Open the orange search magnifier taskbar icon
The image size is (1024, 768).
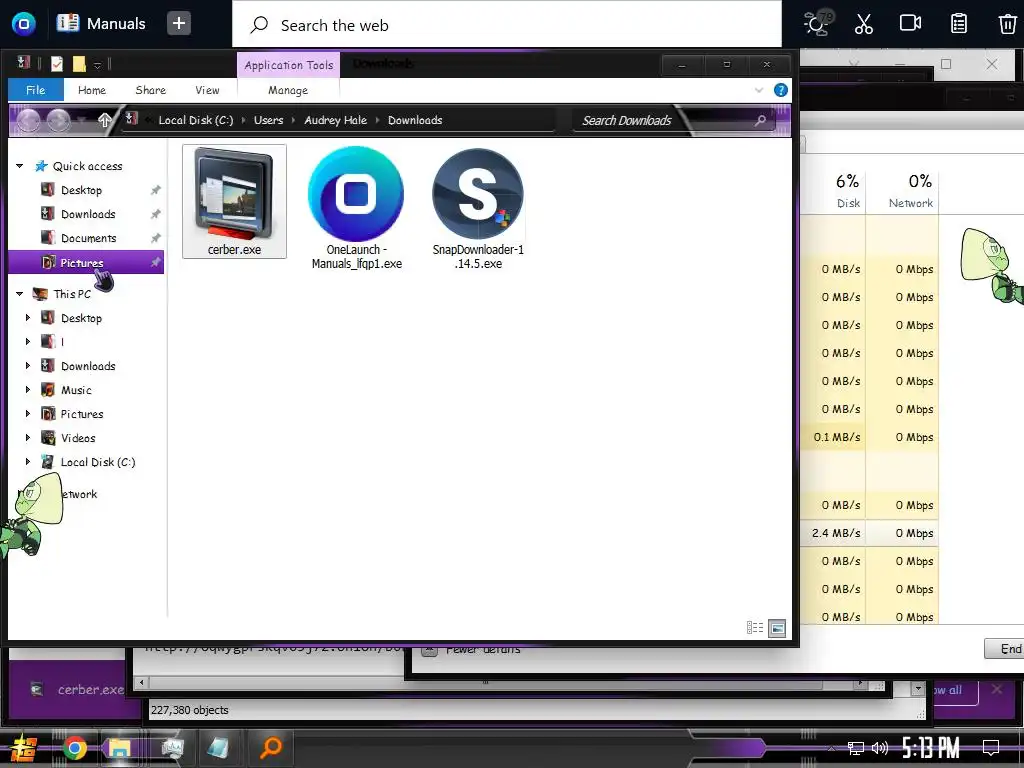270,748
